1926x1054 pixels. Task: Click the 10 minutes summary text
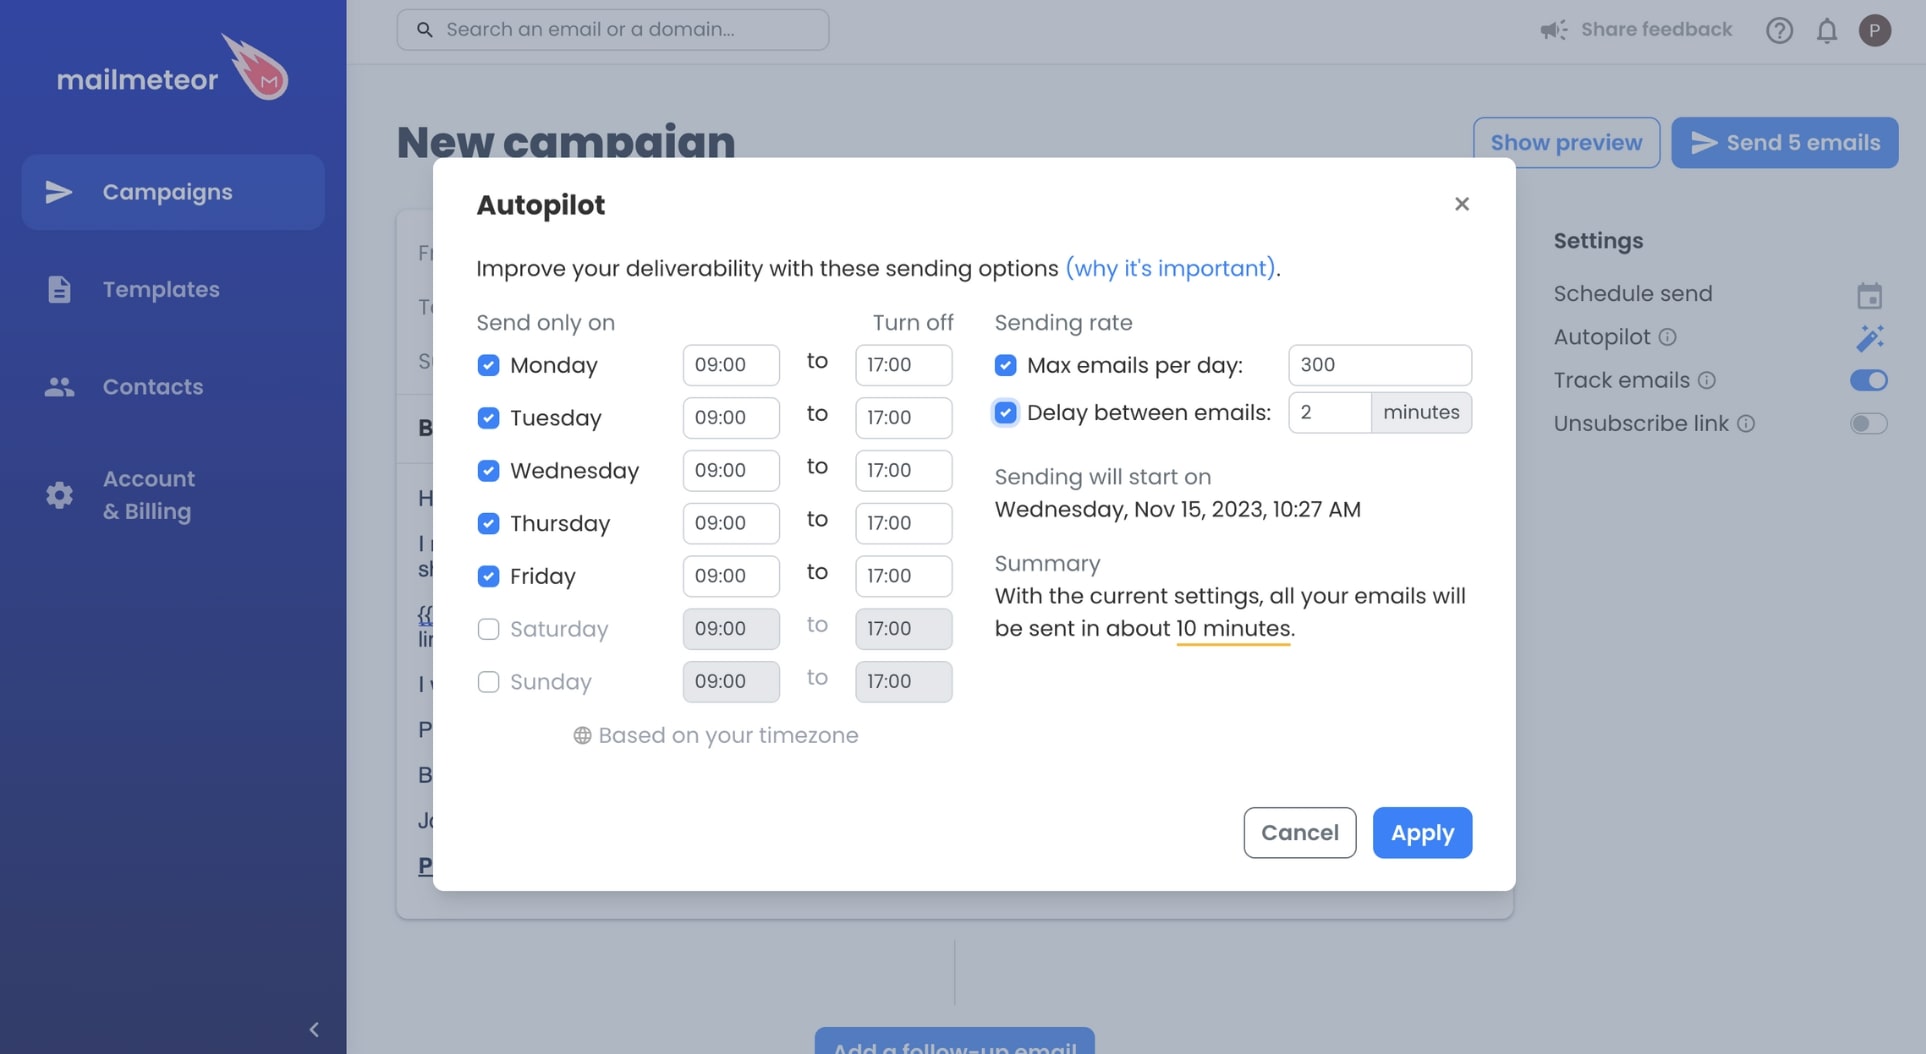point(1233,628)
